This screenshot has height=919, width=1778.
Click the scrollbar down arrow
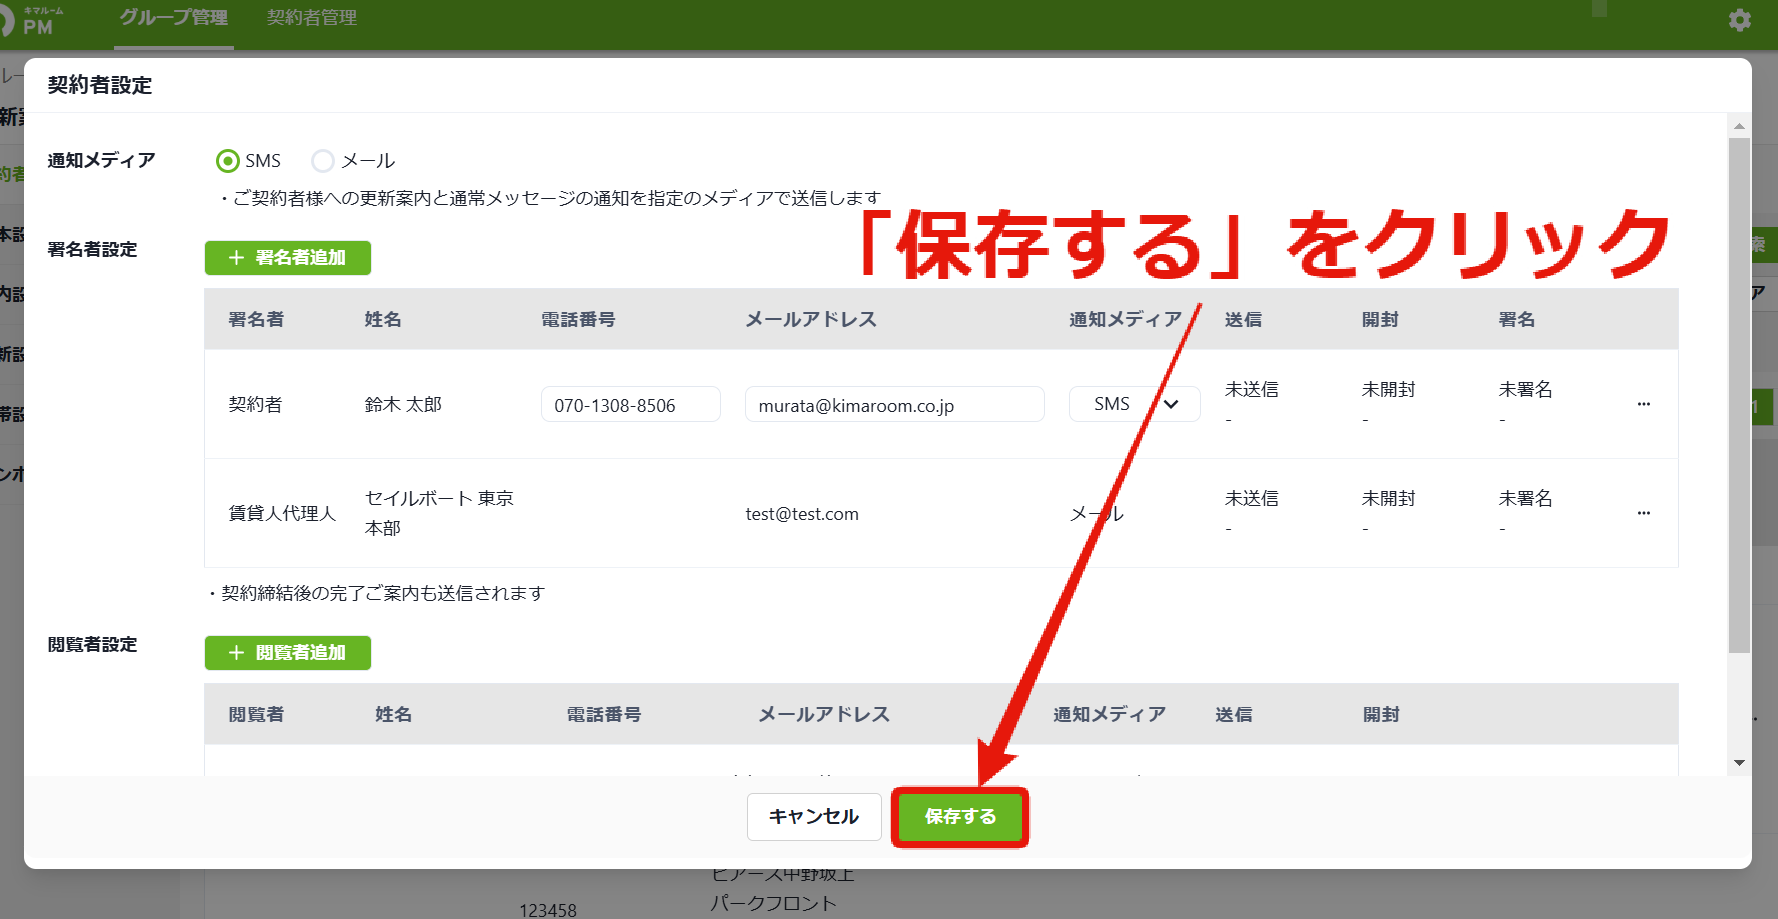[1739, 763]
